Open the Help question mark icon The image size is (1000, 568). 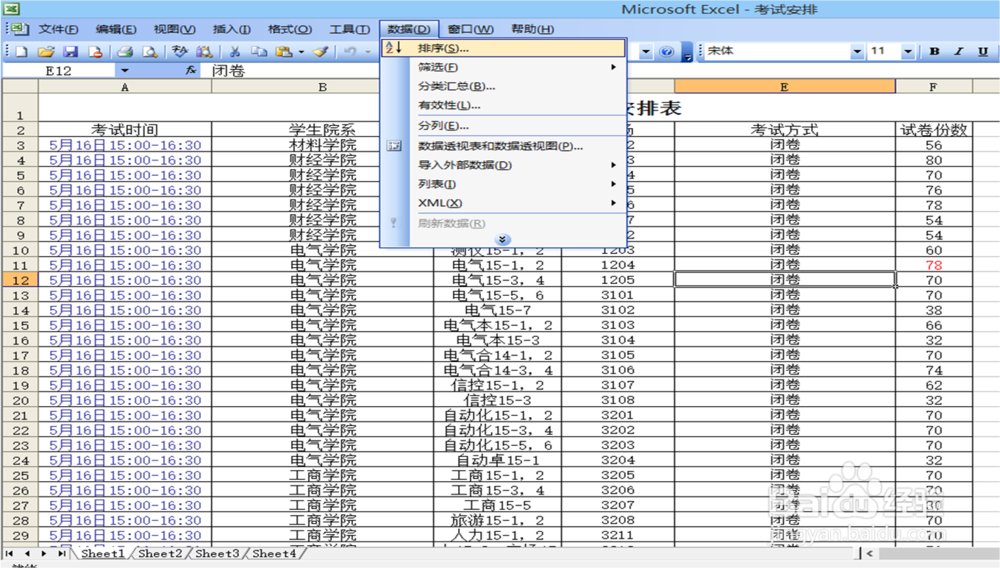coord(666,52)
